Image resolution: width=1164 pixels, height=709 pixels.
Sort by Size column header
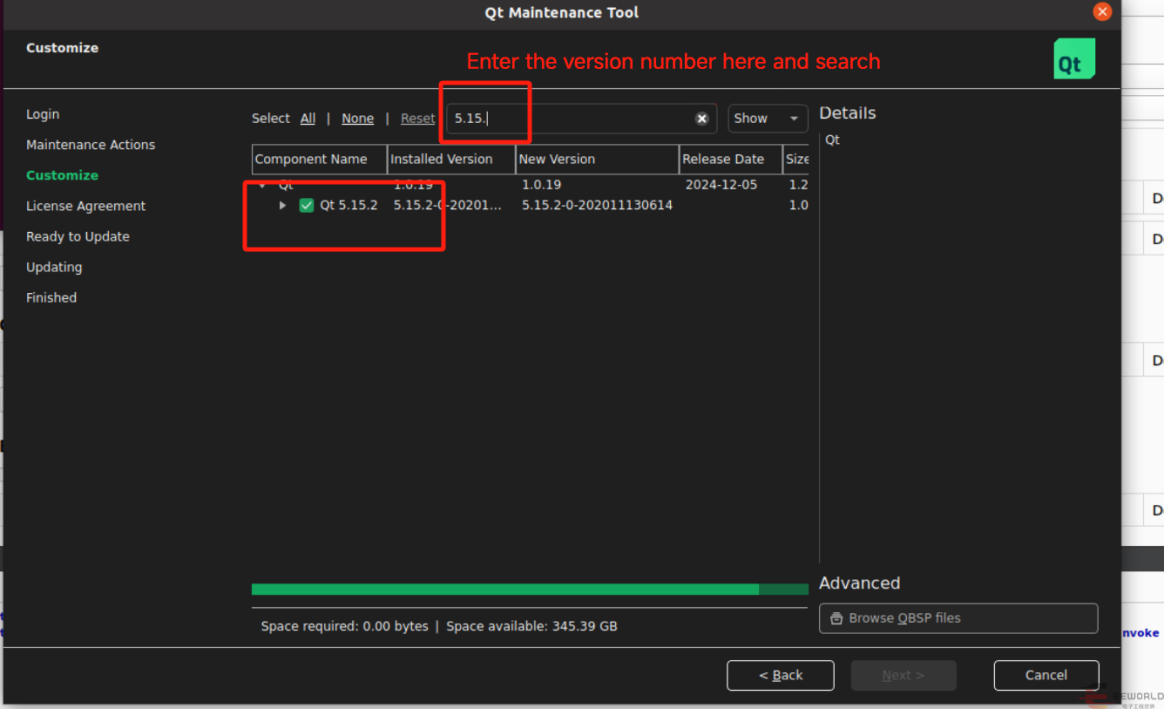click(x=796, y=160)
